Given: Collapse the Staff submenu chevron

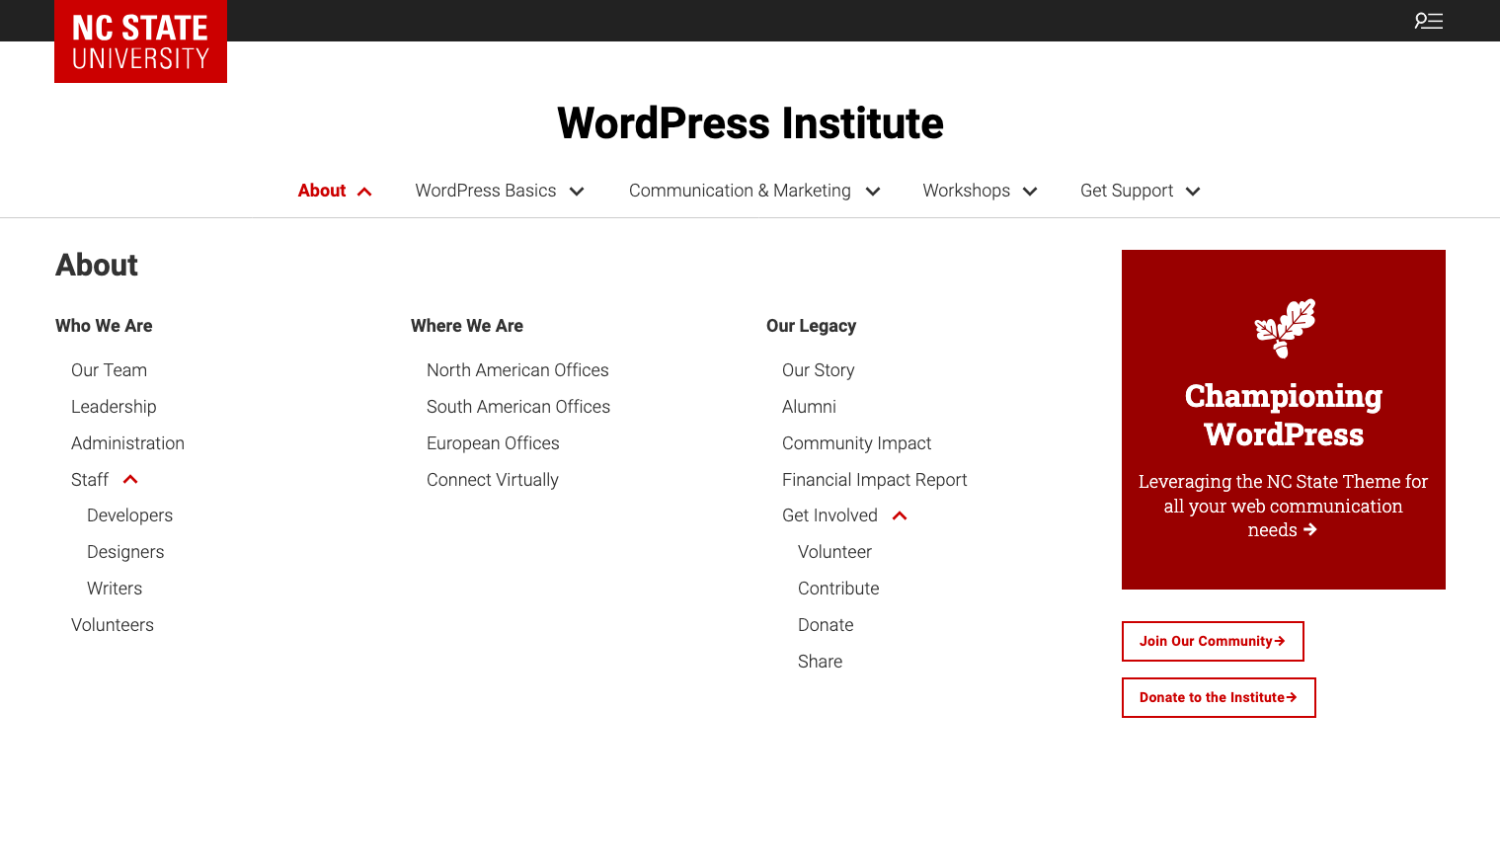Looking at the screenshot, I should click(x=130, y=480).
